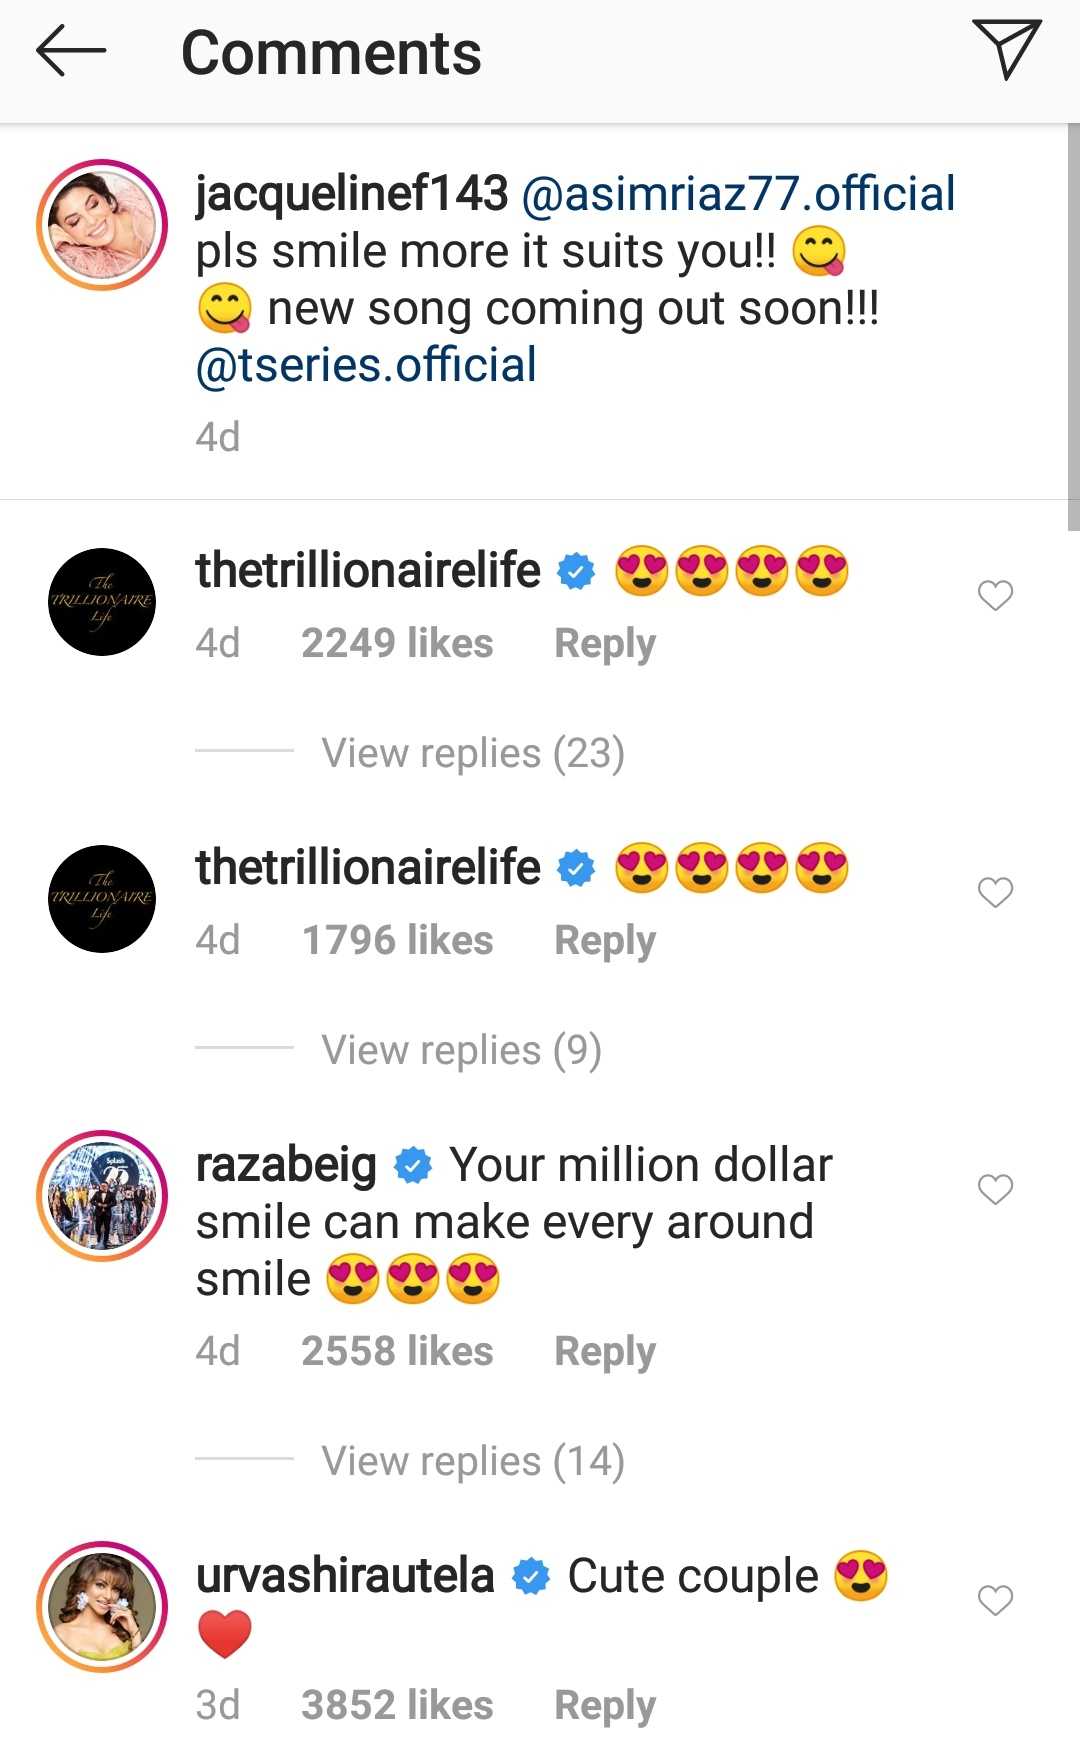
Task: Open jacquelinef143 profile picture
Action: click(102, 225)
